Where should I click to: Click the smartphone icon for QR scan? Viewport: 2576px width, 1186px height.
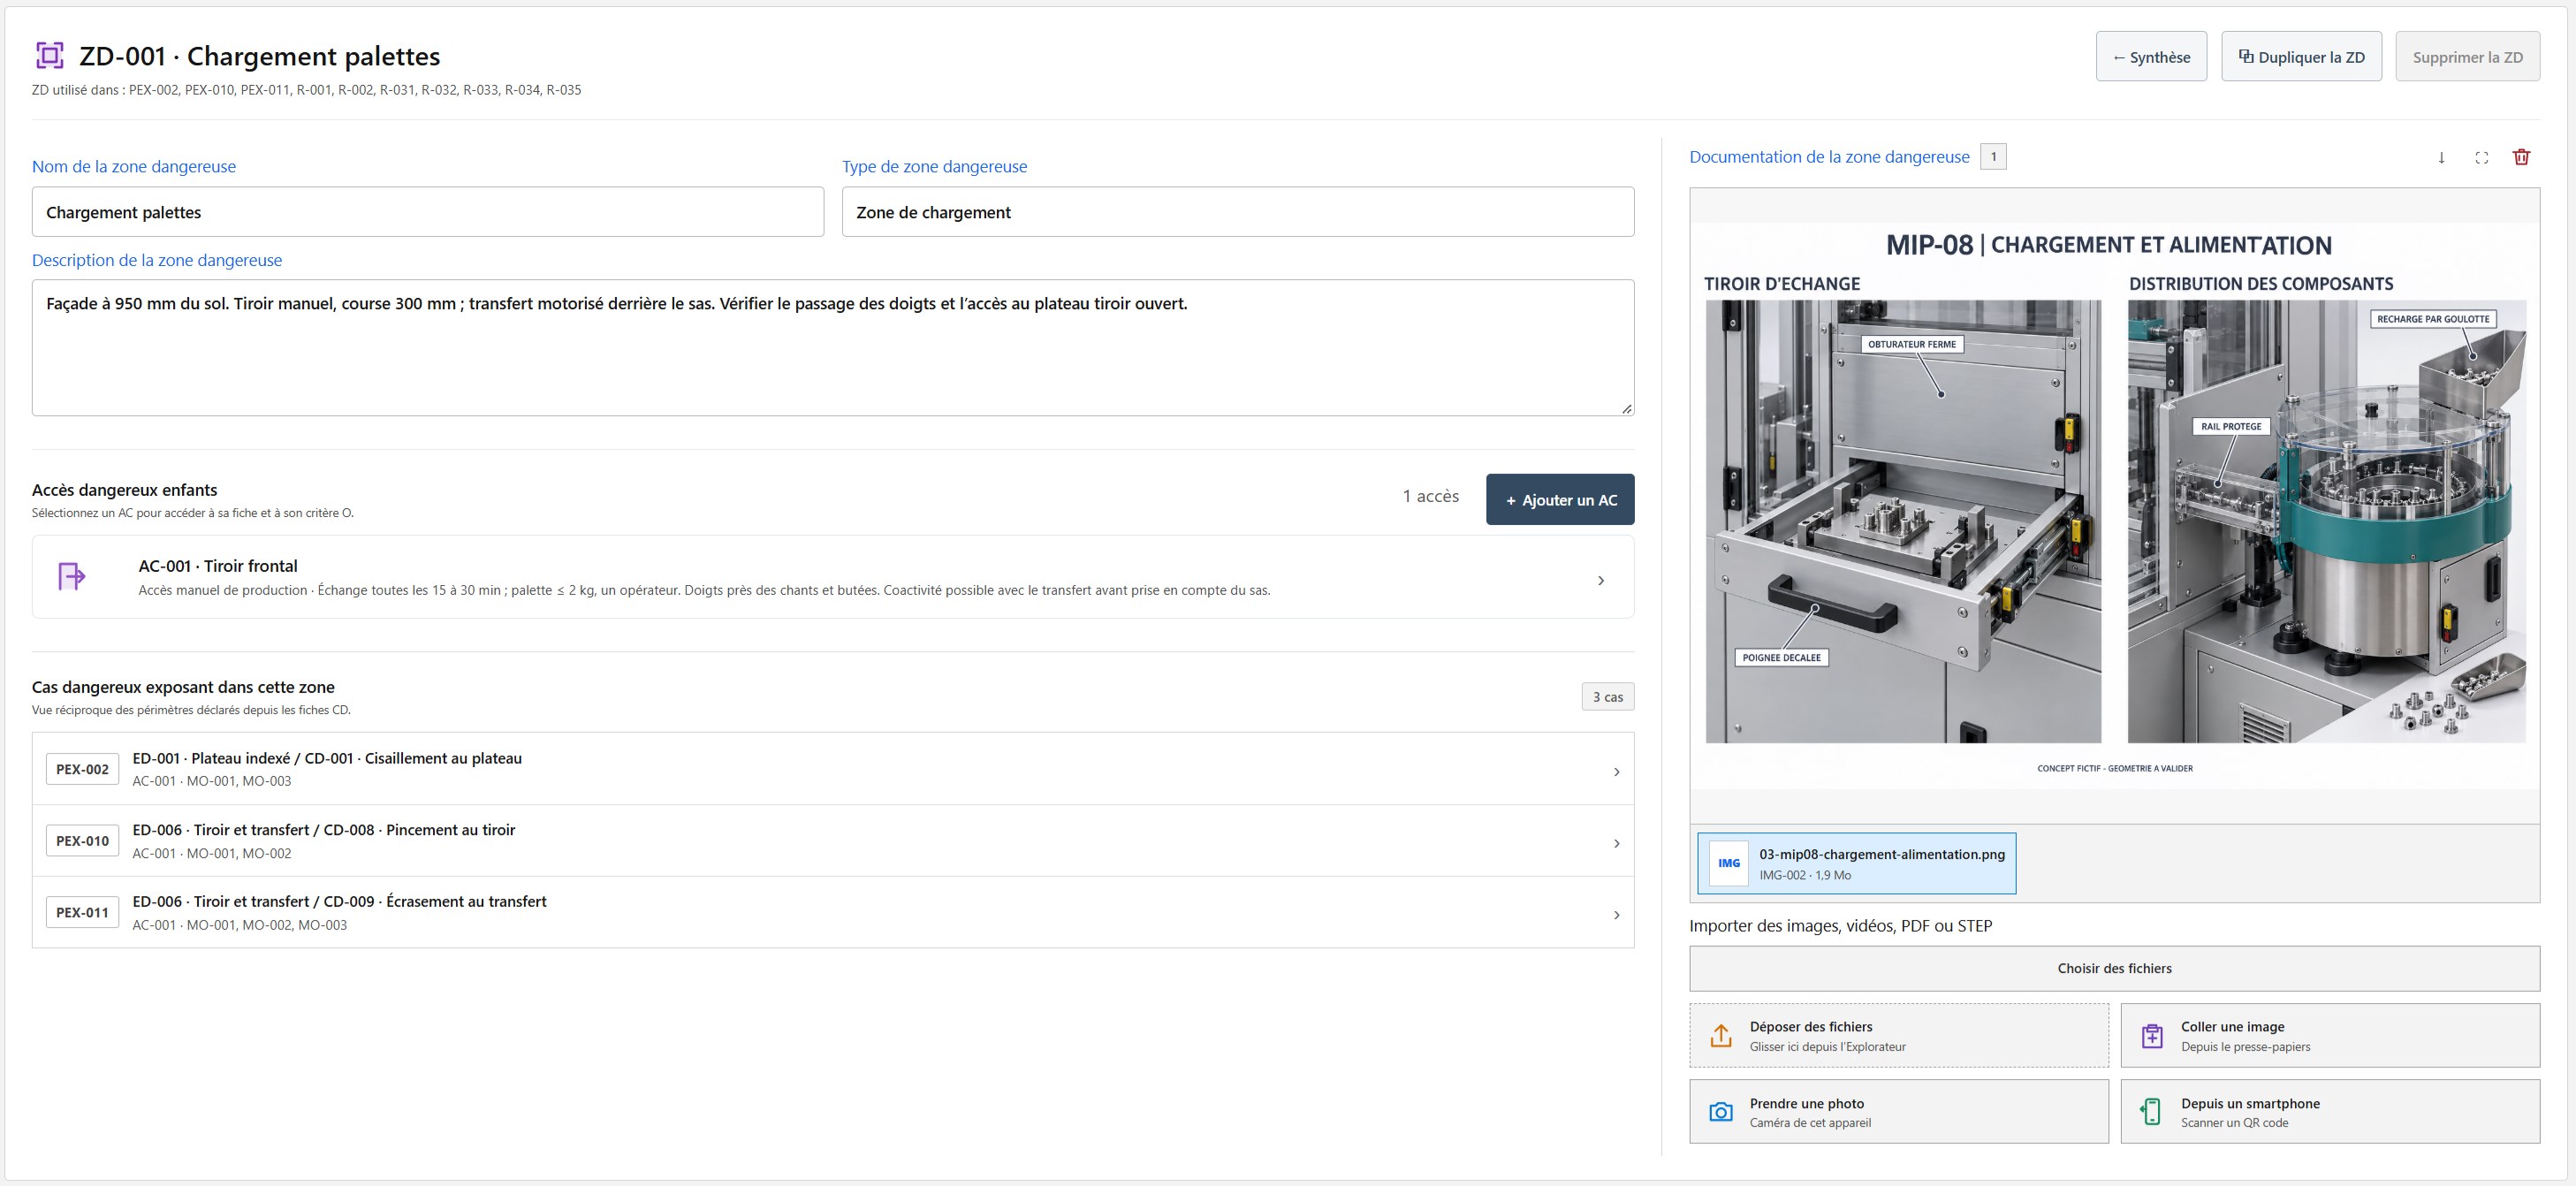(2151, 1111)
